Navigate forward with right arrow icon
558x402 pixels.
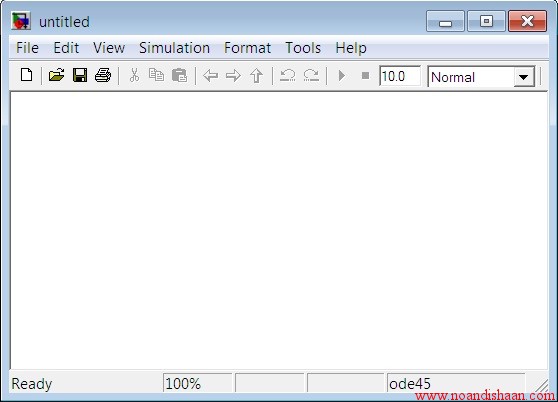[x=233, y=75]
